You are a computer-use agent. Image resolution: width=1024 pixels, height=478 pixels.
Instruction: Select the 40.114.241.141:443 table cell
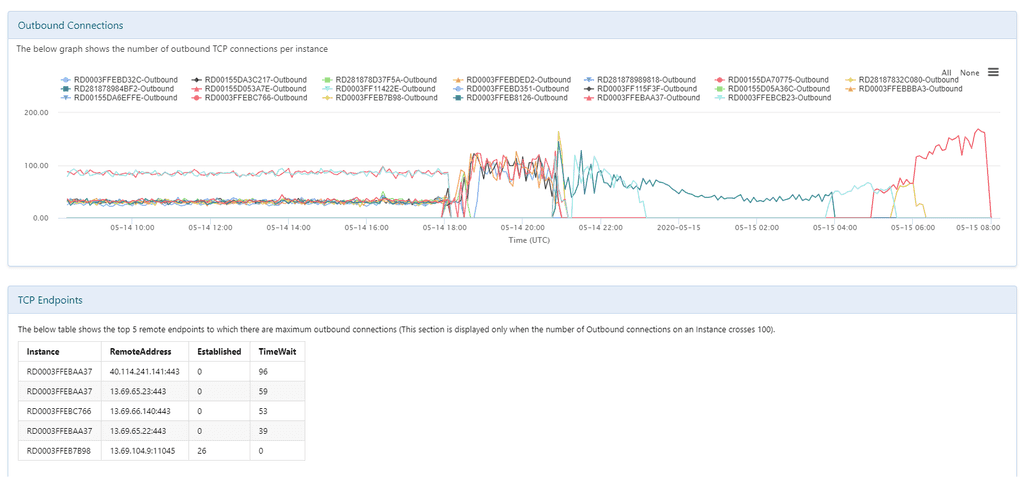(x=146, y=372)
